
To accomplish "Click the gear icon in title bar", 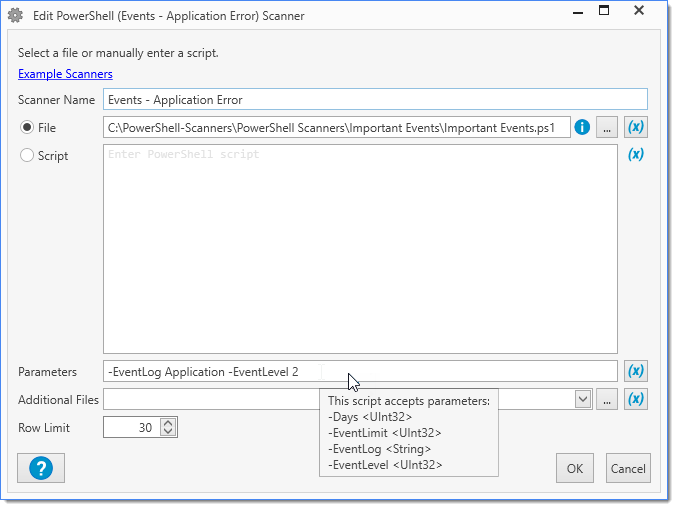I will [16, 16].
